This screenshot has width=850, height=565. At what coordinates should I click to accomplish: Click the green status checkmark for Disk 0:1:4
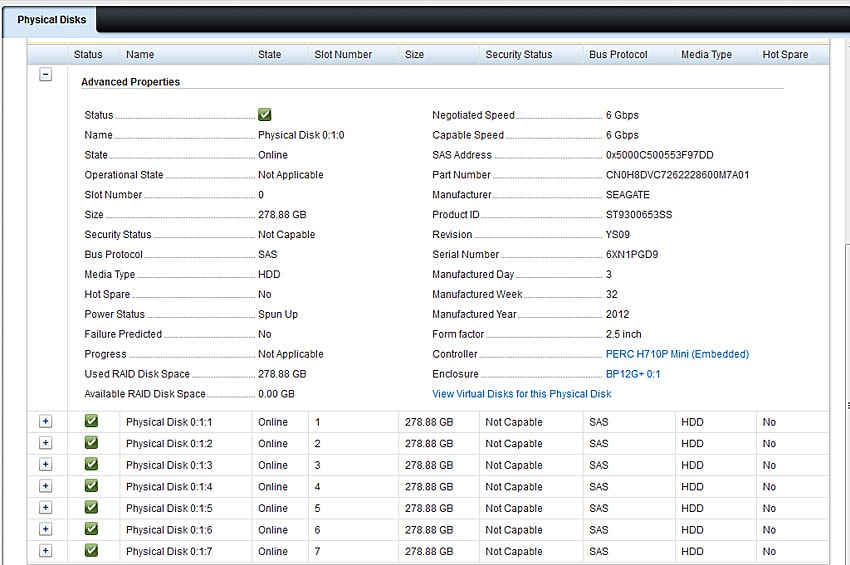(92, 486)
